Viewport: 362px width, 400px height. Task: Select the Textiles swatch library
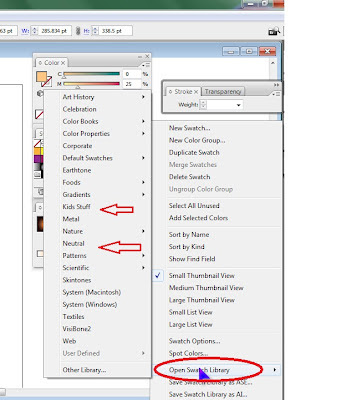pos(97,317)
